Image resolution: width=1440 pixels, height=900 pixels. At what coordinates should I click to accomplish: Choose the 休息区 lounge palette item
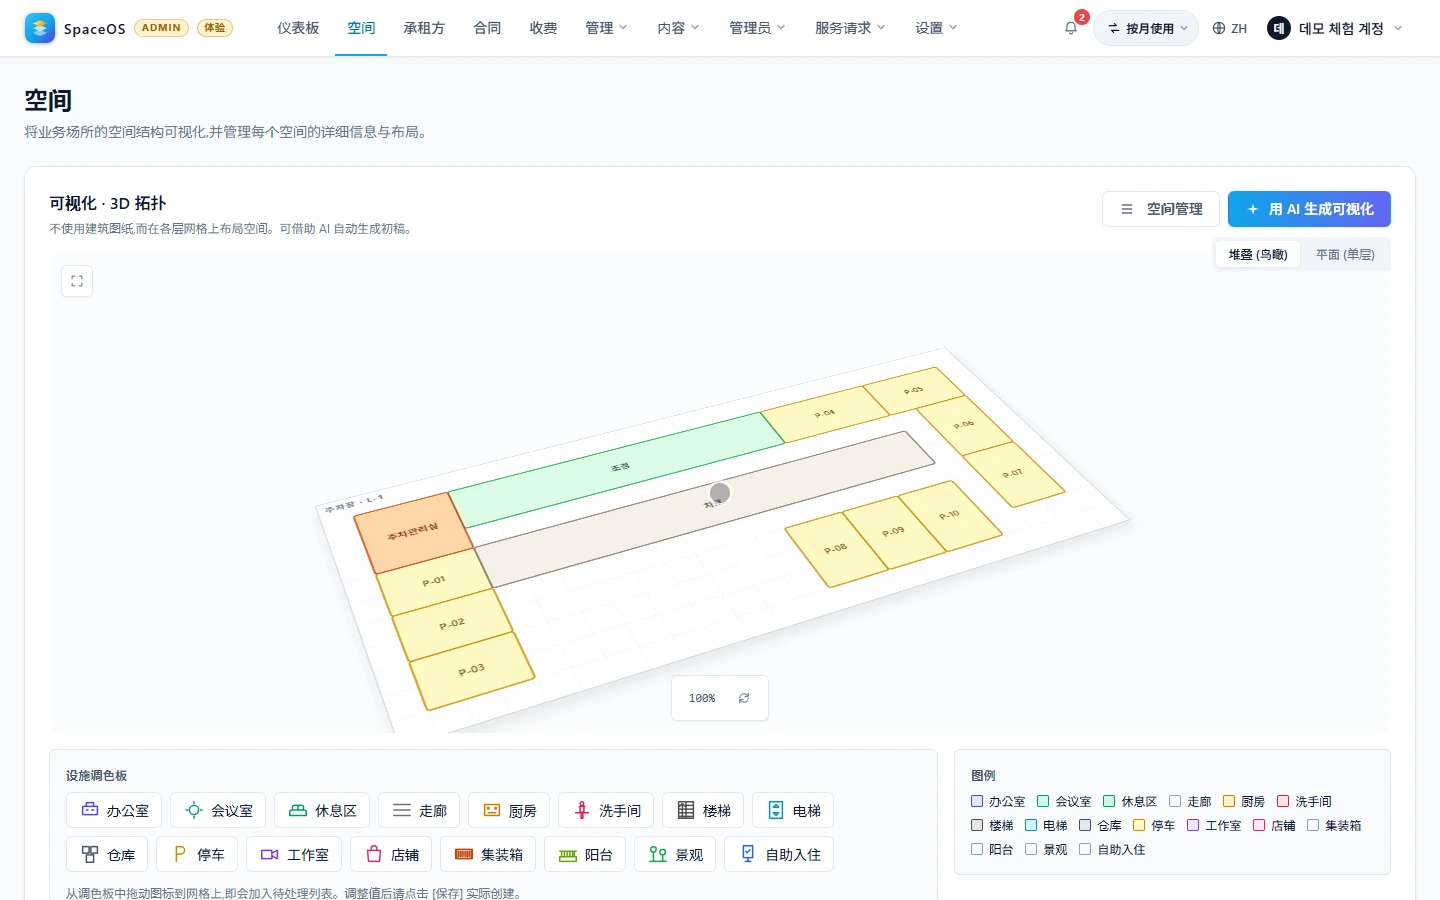322,810
